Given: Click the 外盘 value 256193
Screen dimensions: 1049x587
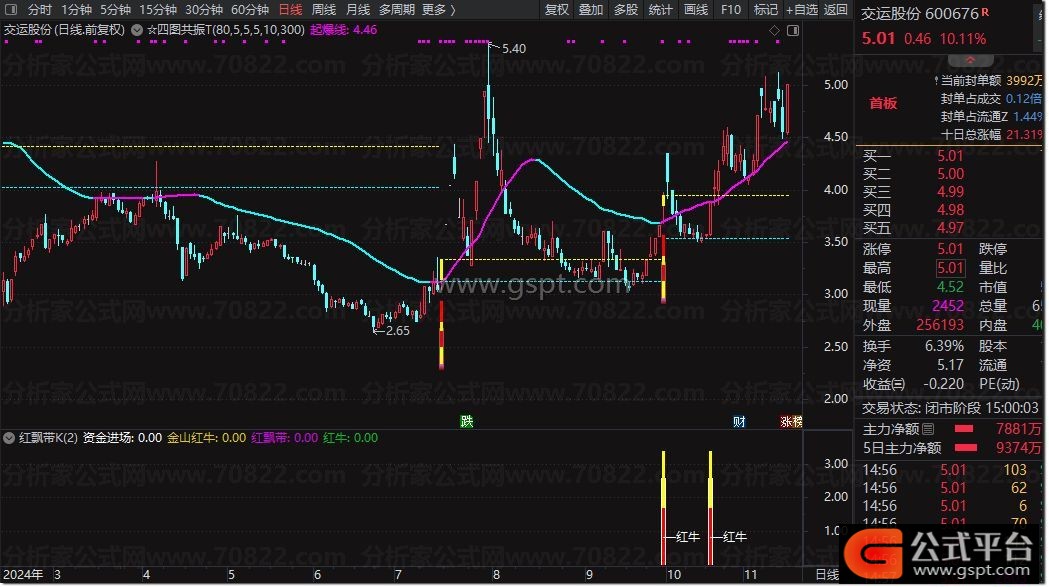Looking at the screenshot, I should coord(940,325).
